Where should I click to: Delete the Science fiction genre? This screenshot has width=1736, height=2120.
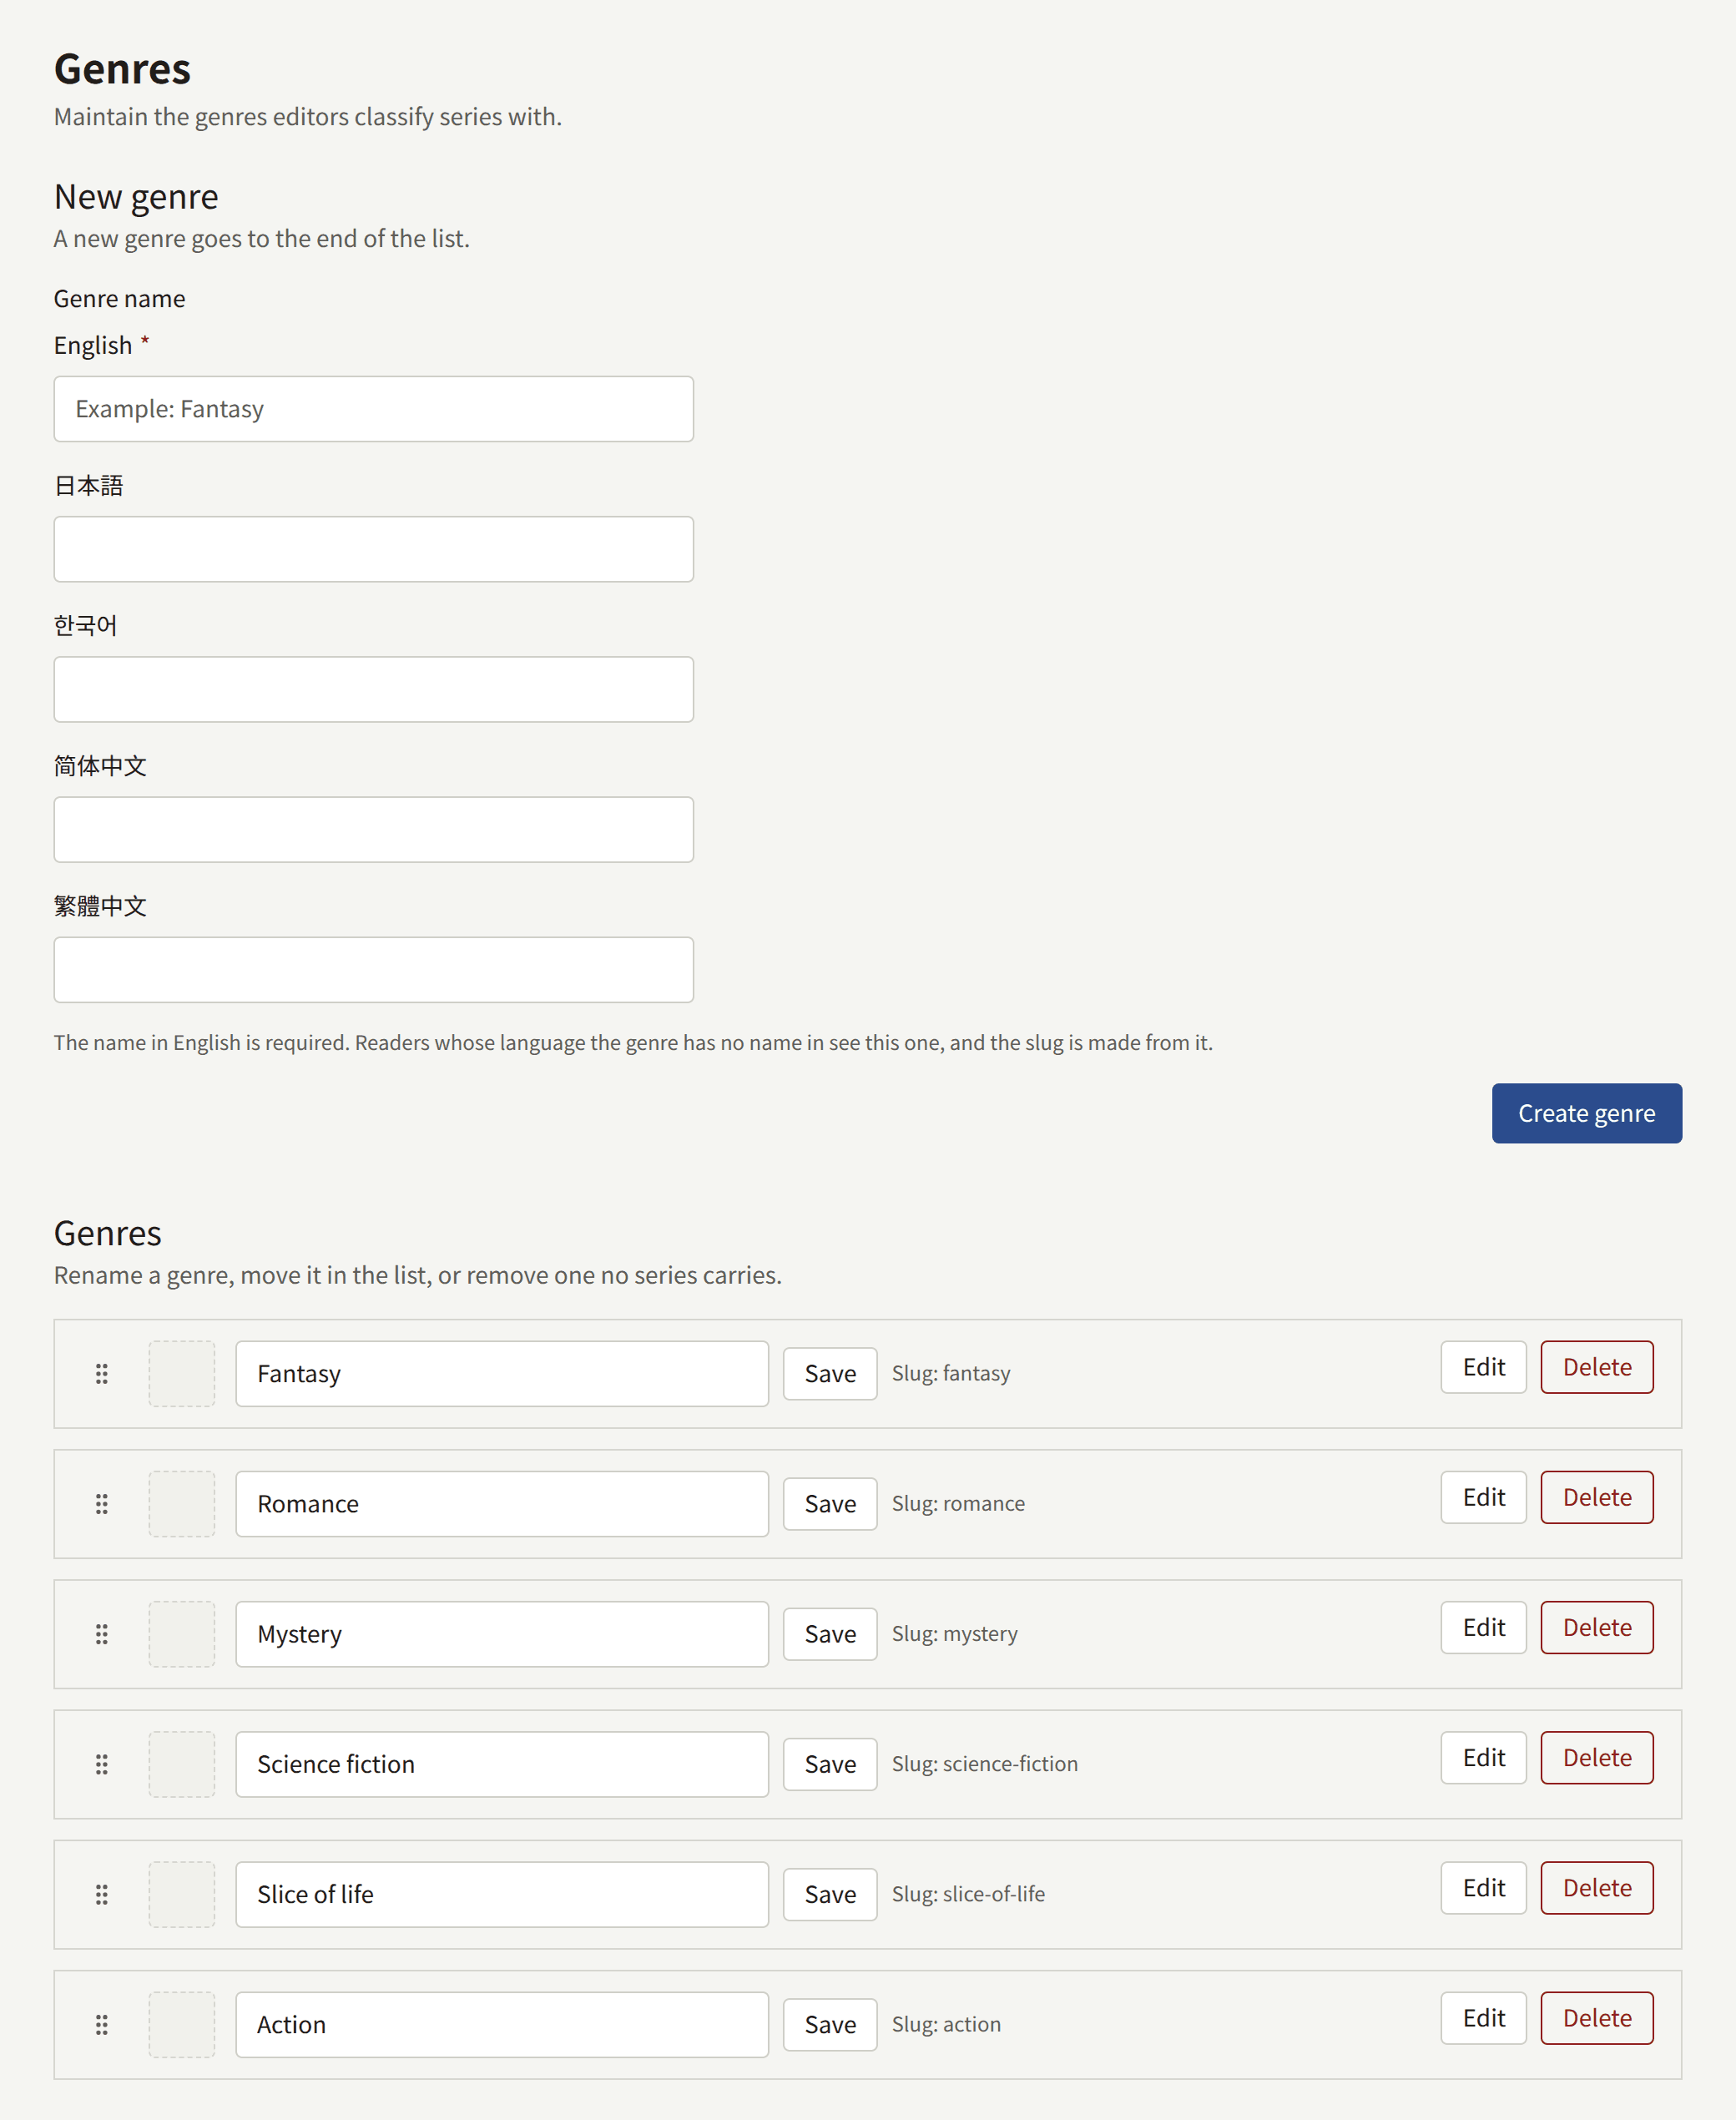pos(1597,1757)
